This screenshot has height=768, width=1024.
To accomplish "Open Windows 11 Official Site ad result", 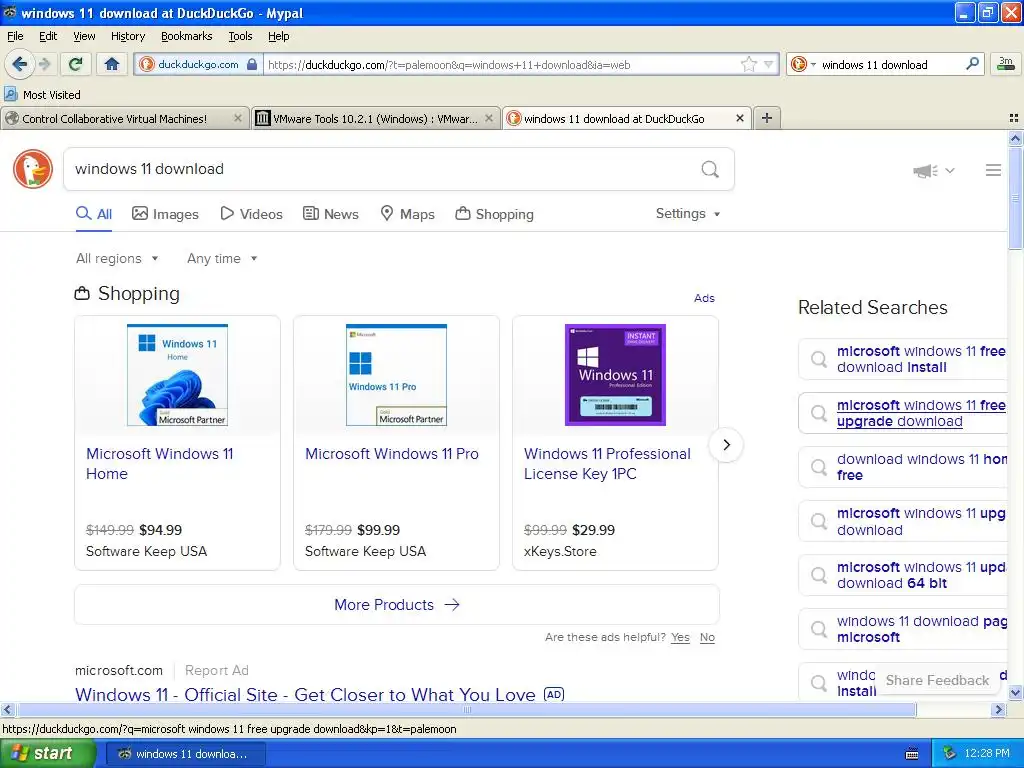I will 305,694.
